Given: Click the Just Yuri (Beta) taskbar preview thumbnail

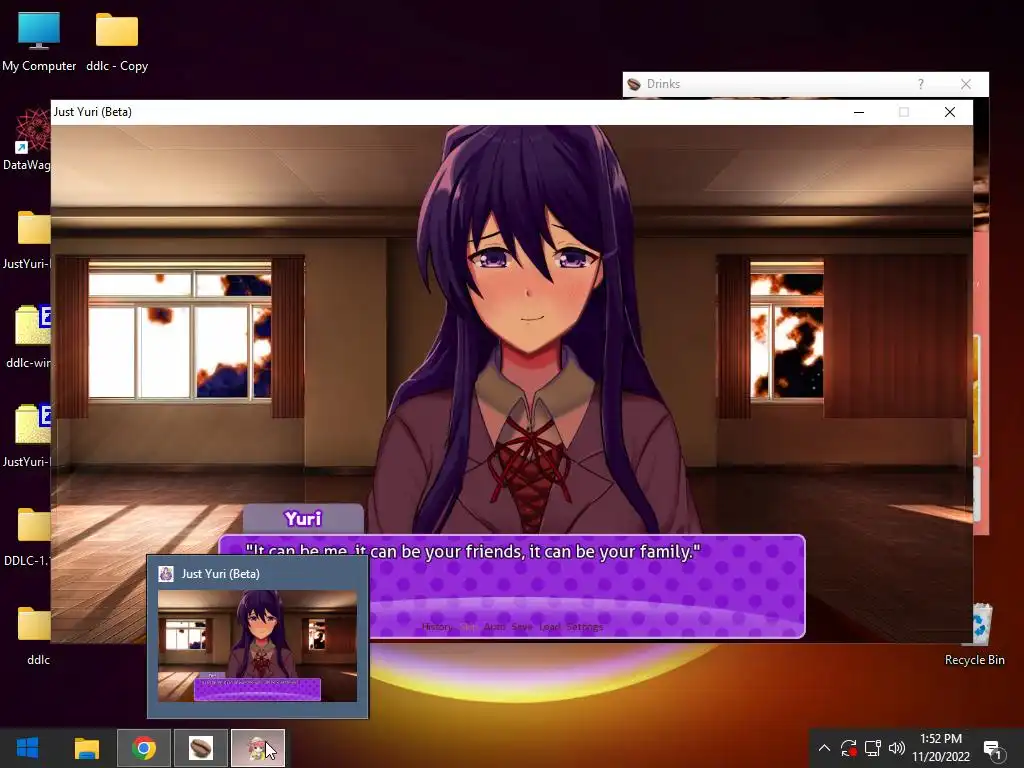Looking at the screenshot, I should [257, 645].
